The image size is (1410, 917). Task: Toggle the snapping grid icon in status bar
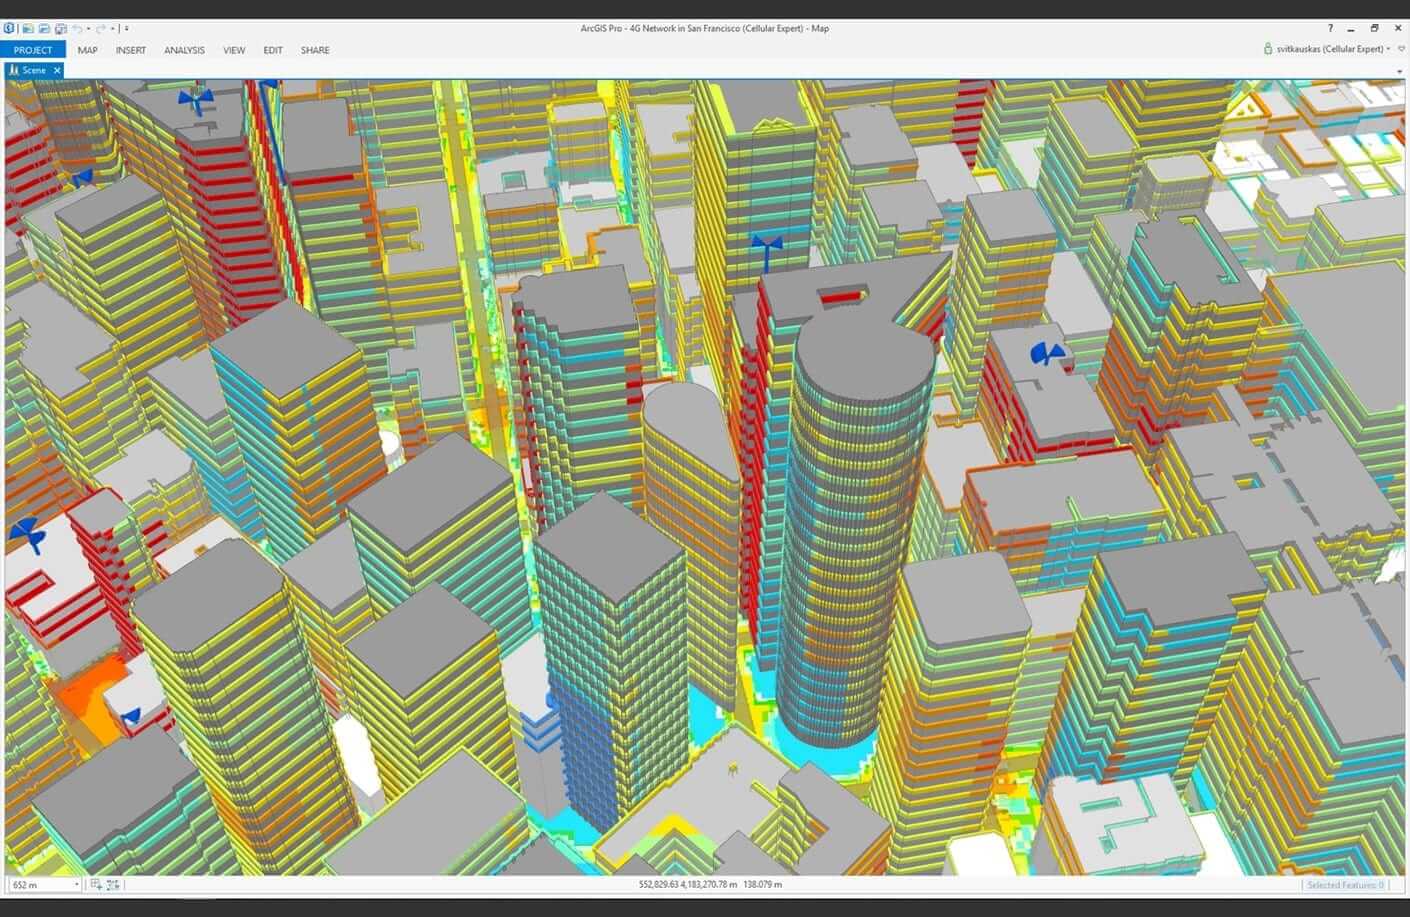coord(96,885)
